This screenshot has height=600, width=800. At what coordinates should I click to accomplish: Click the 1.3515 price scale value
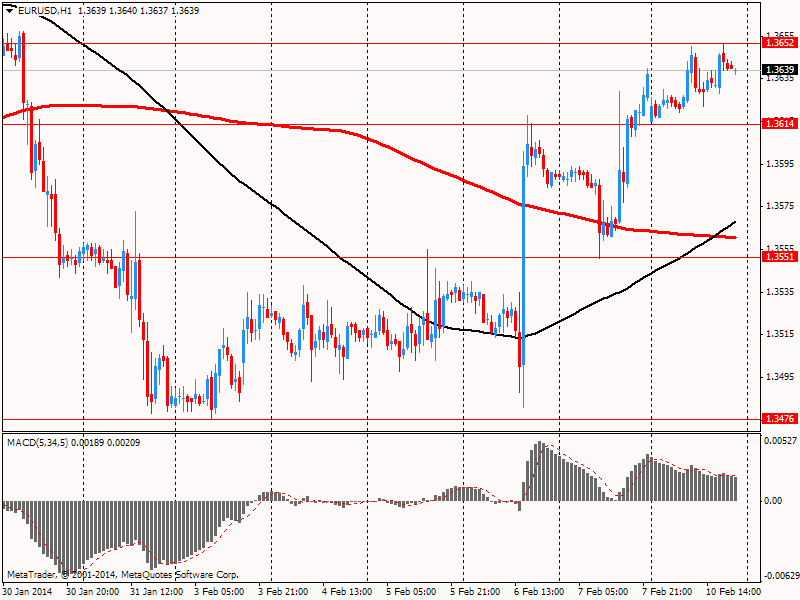tap(780, 334)
